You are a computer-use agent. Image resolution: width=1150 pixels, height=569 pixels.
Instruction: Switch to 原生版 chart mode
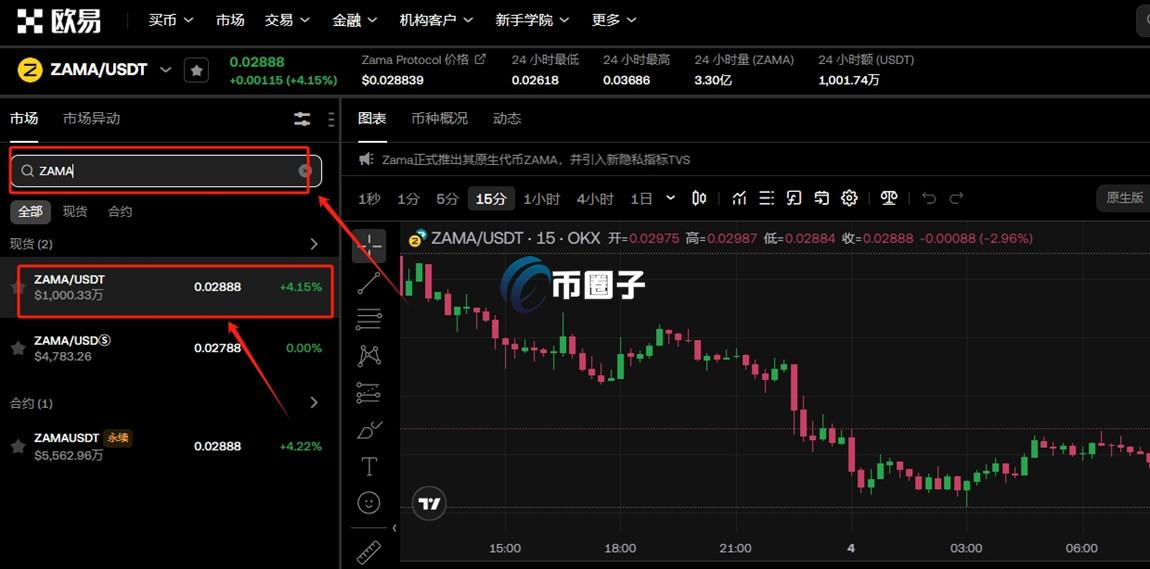(1124, 198)
